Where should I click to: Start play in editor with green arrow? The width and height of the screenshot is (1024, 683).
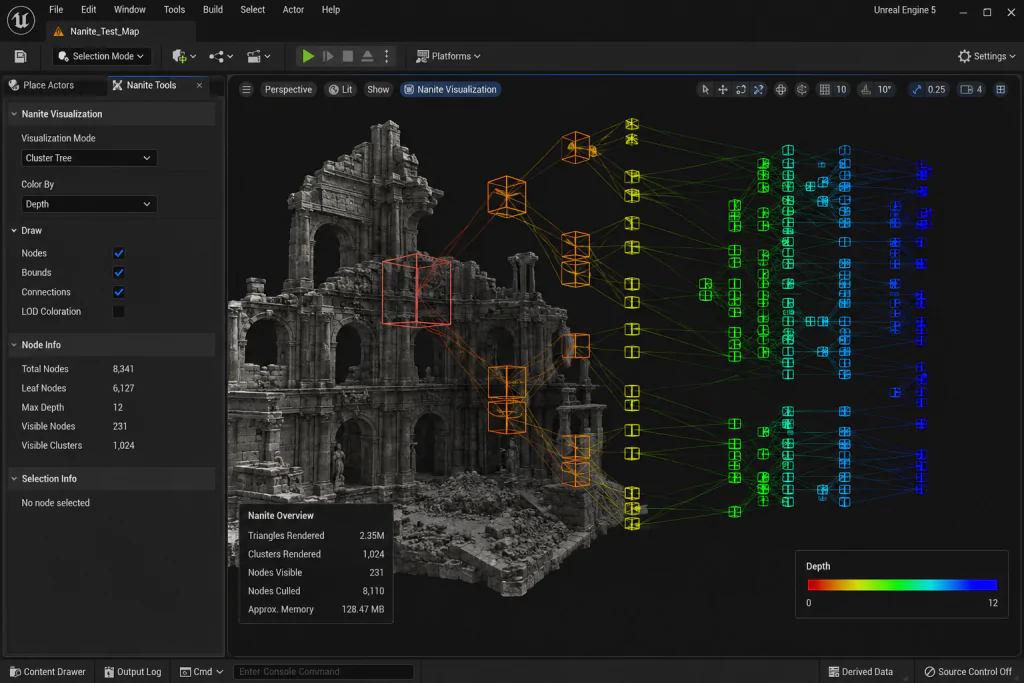[x=308, y=56]
